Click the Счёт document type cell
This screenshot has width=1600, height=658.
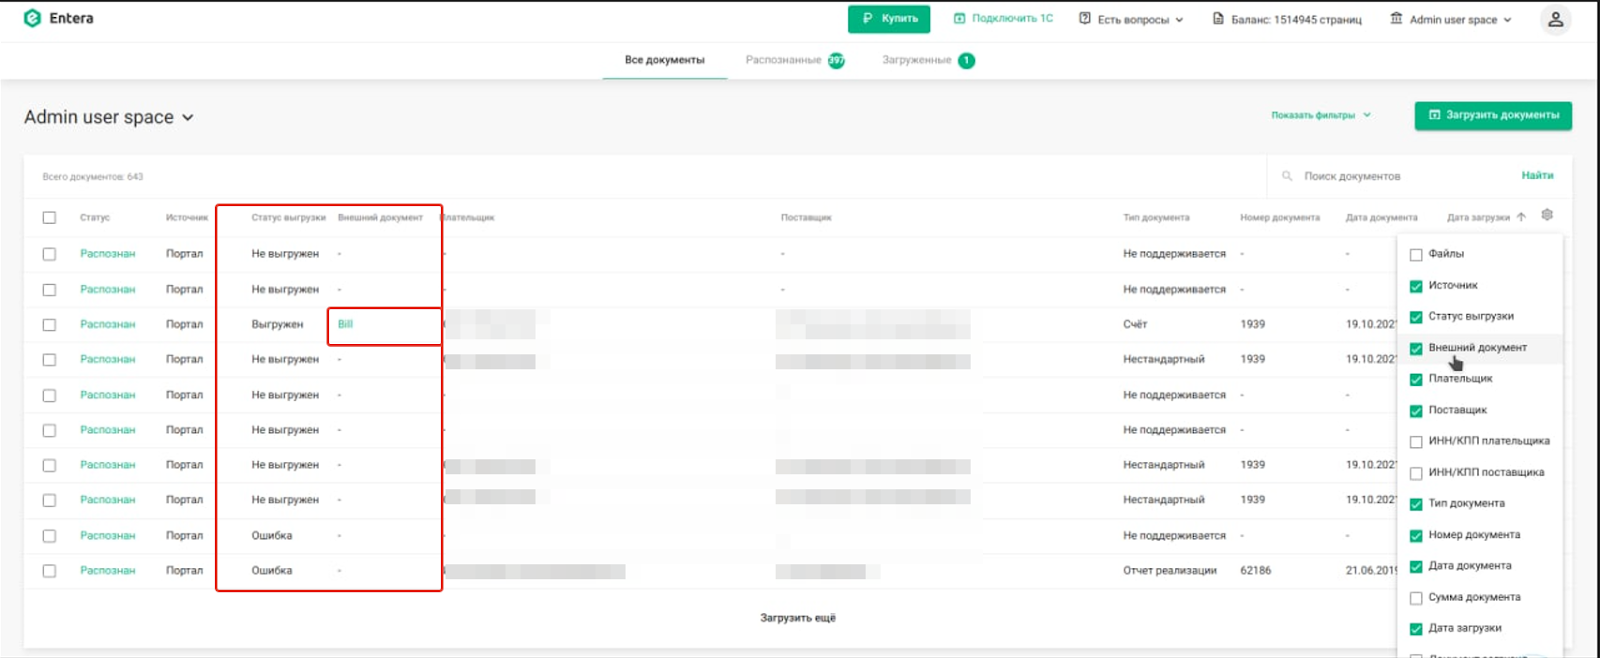(1135, 324)
